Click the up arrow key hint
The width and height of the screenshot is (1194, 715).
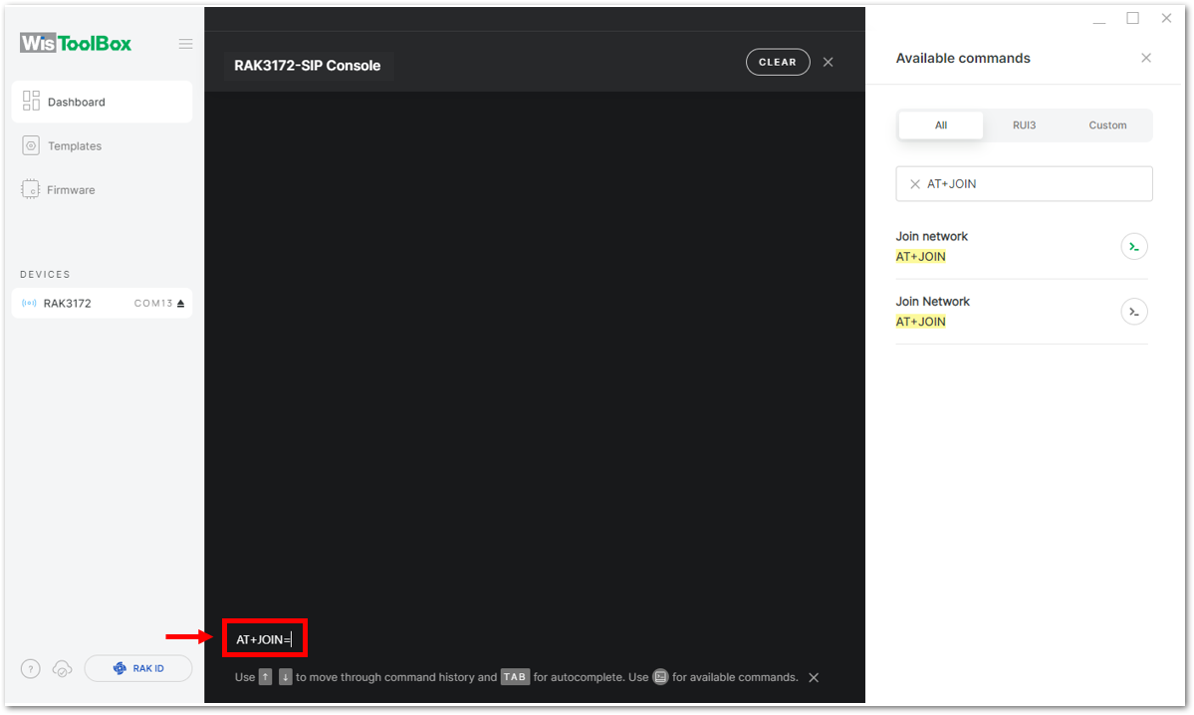coord(265,677)
